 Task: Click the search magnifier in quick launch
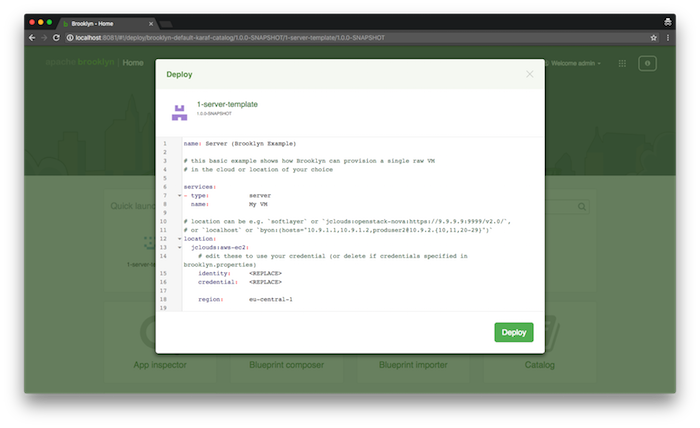[x=582, y=207]
